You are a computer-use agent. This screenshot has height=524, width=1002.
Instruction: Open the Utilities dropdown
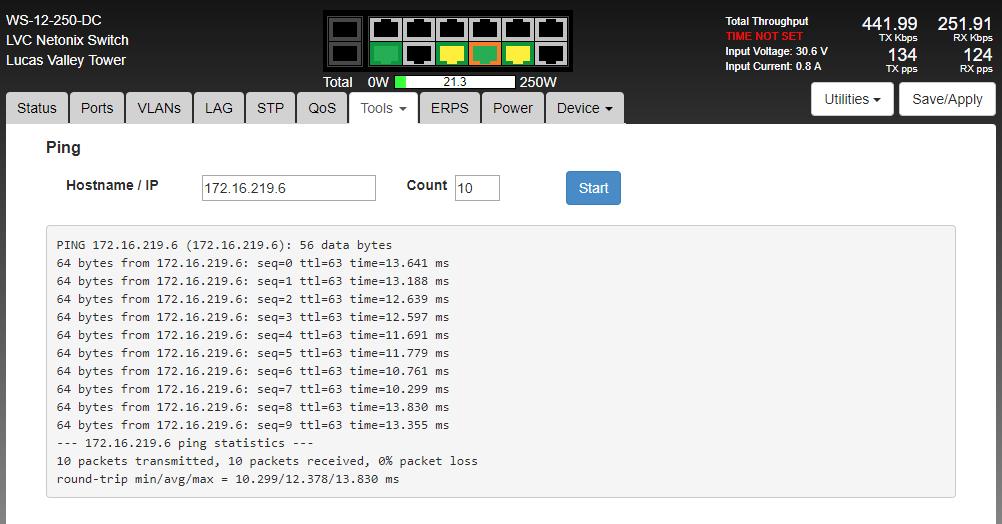click(x=851, y=100)
